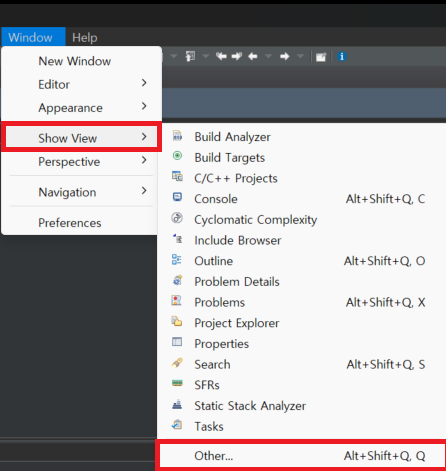Viewport: 446px width, 471px height.
Task: Open the back history dropdown arrow
Action: coord(268,56)
